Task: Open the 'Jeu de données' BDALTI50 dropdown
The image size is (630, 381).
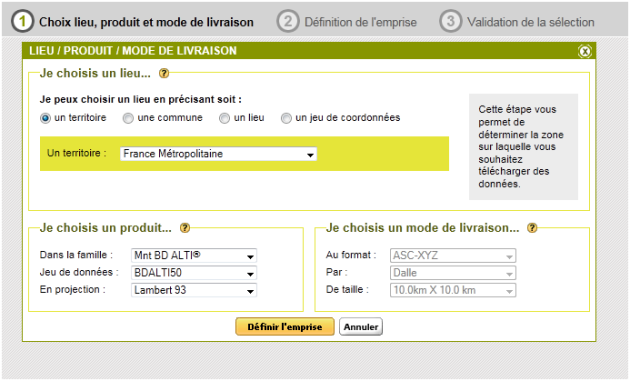Action: click(194, 273)
